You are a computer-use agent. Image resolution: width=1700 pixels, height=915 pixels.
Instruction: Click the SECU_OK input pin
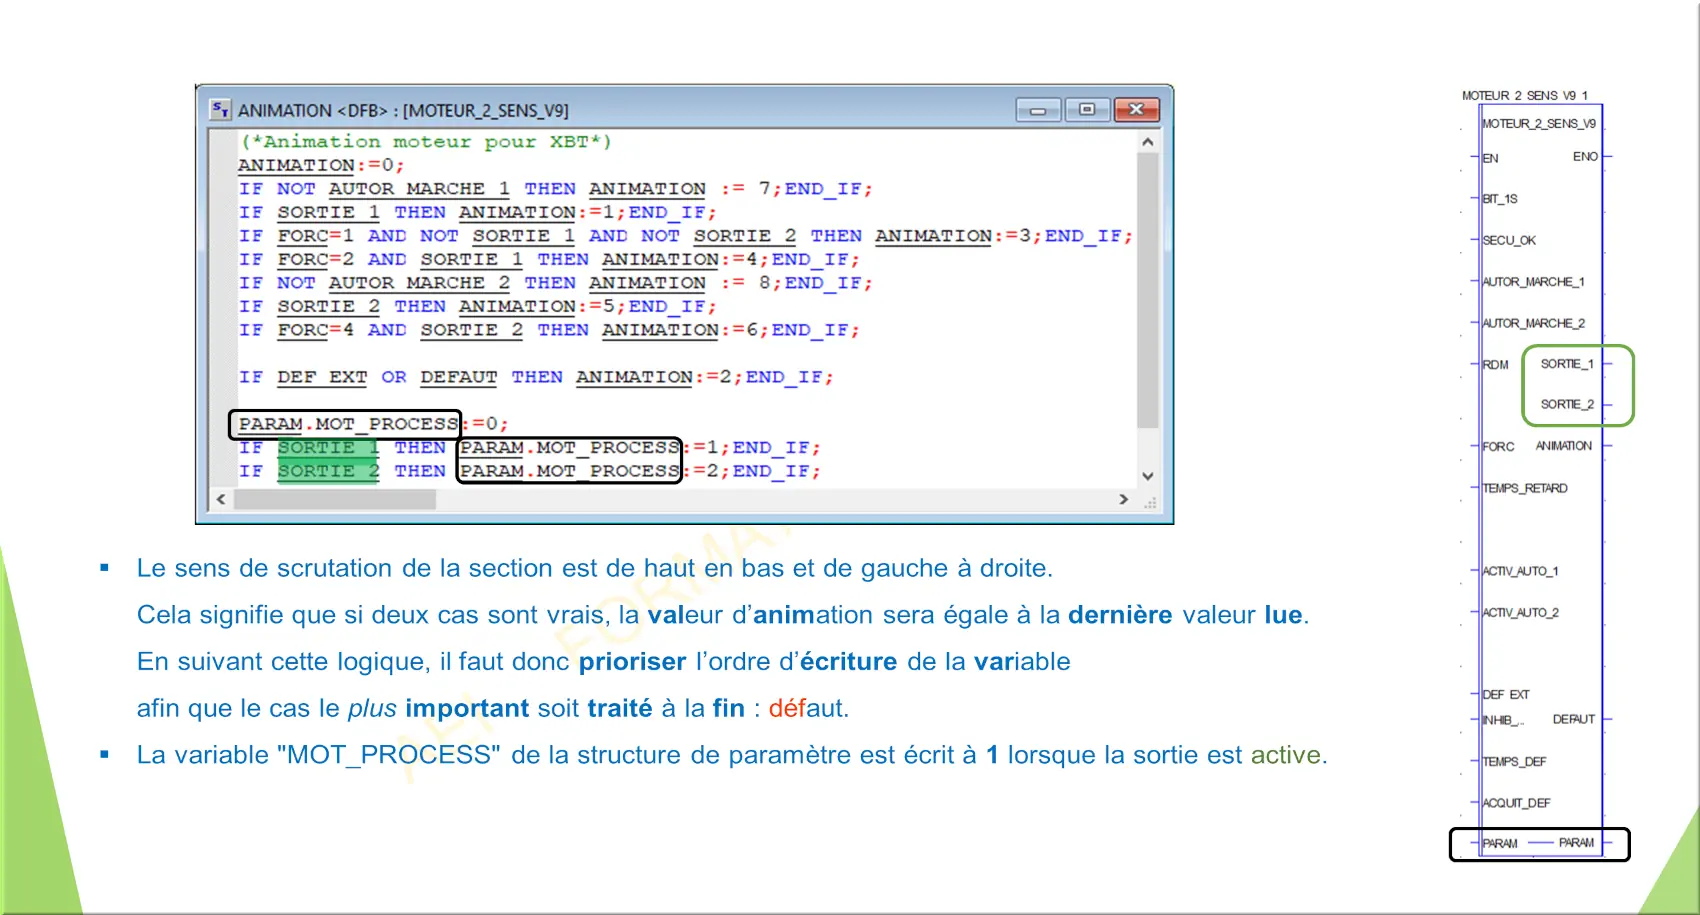(1508, 240)
